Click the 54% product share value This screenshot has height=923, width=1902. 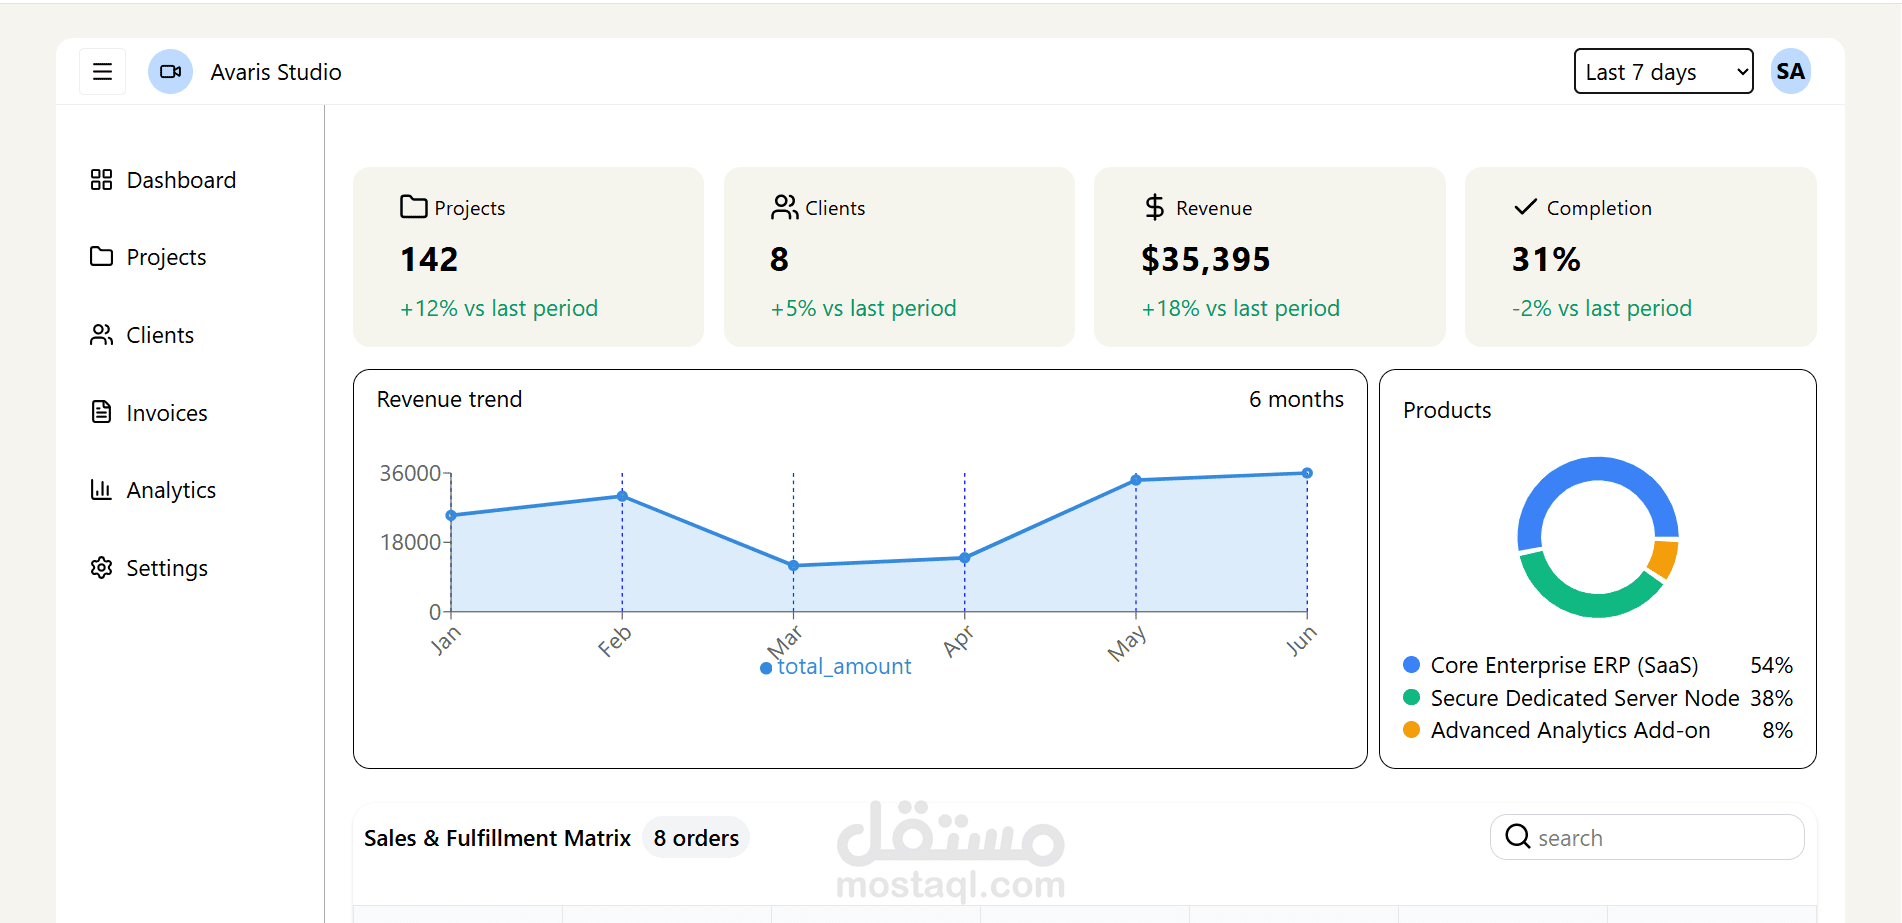[x=1771, y=665]
